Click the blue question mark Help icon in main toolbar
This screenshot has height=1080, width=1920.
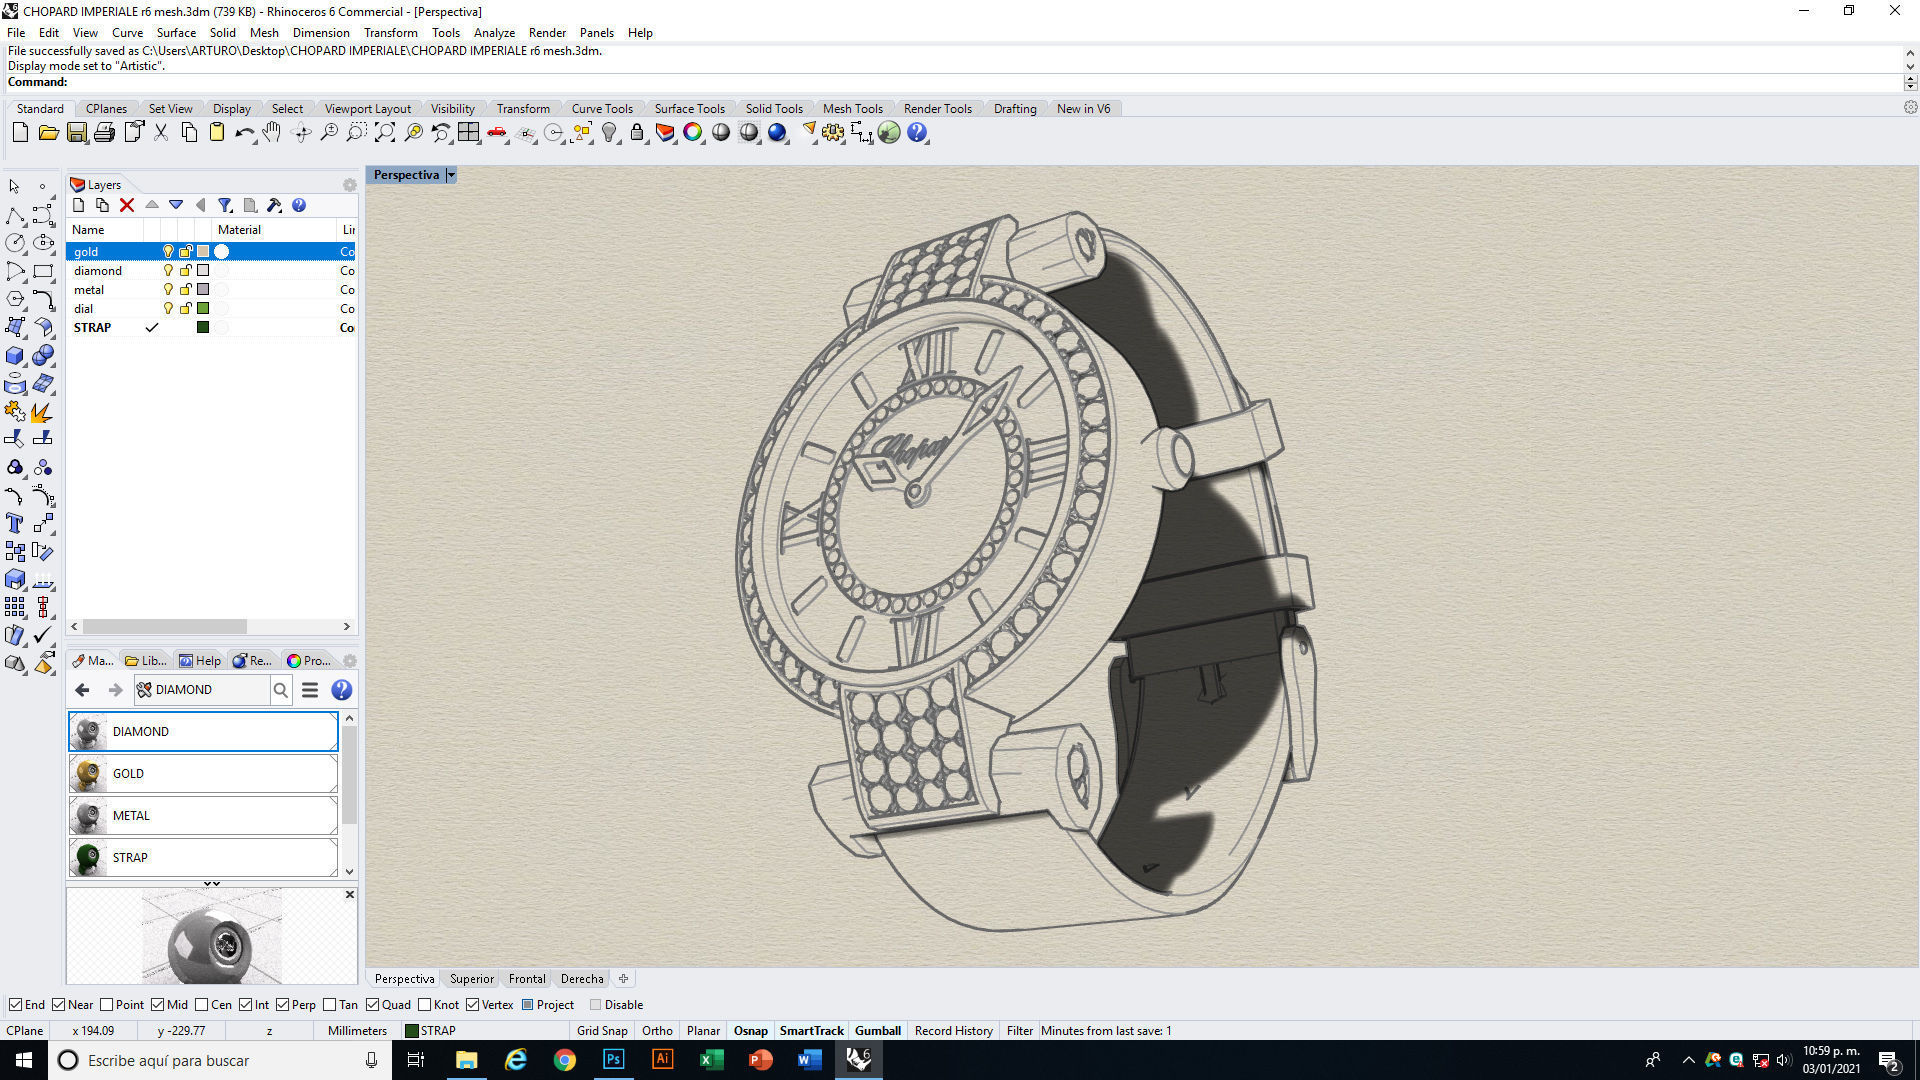[x=917, y=133]
